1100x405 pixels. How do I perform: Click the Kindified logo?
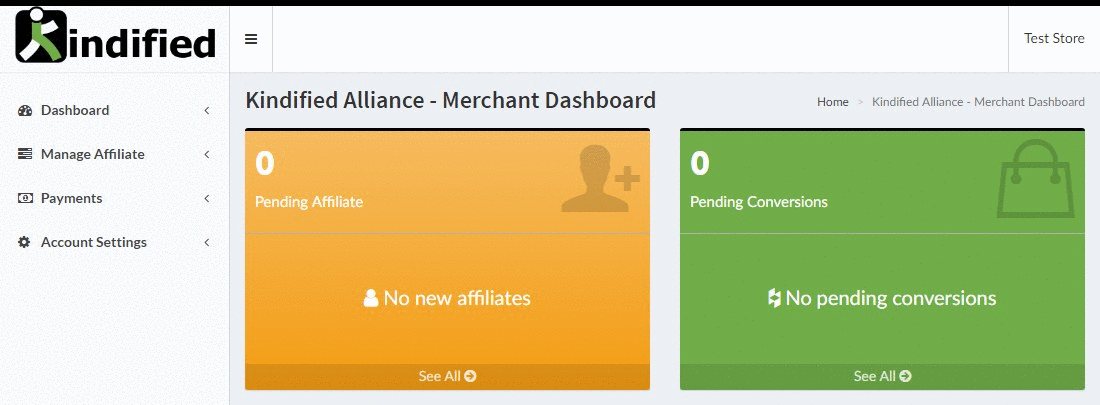[115, 37]
